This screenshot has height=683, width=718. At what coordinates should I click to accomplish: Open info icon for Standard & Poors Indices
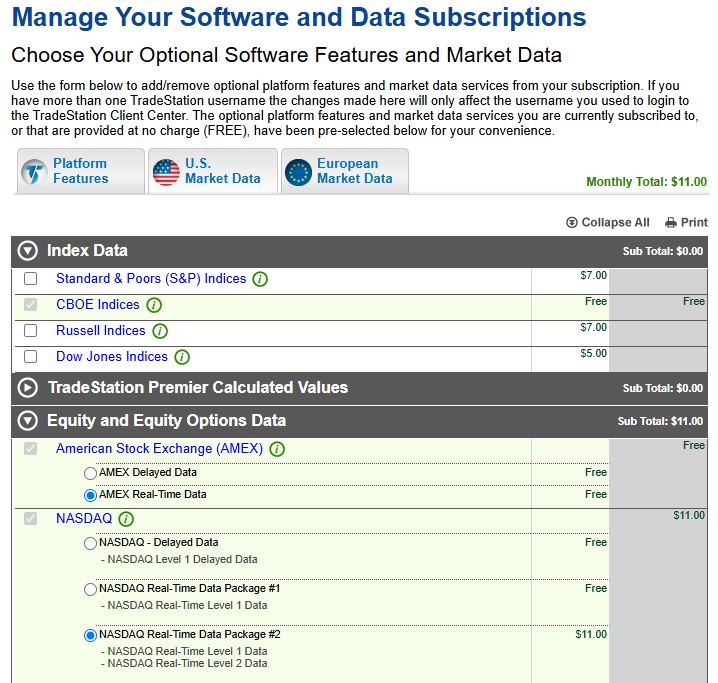point(260,279)
